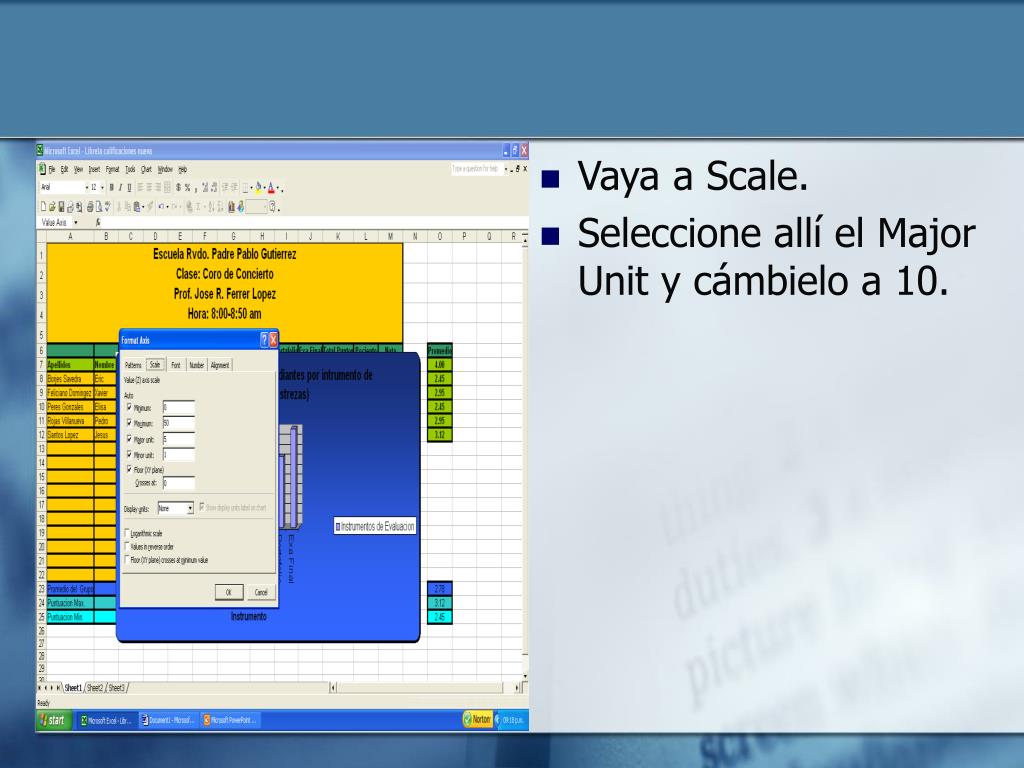
Task: Click the Windows start button
Action: [52, 720]
